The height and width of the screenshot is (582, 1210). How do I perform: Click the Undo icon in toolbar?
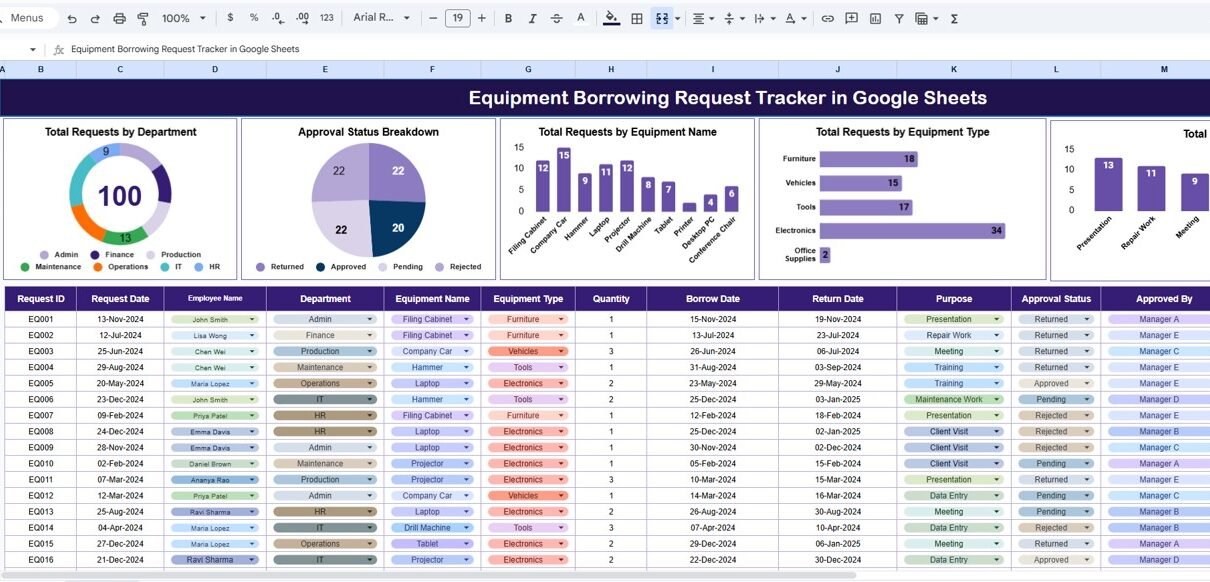point(71,18)
